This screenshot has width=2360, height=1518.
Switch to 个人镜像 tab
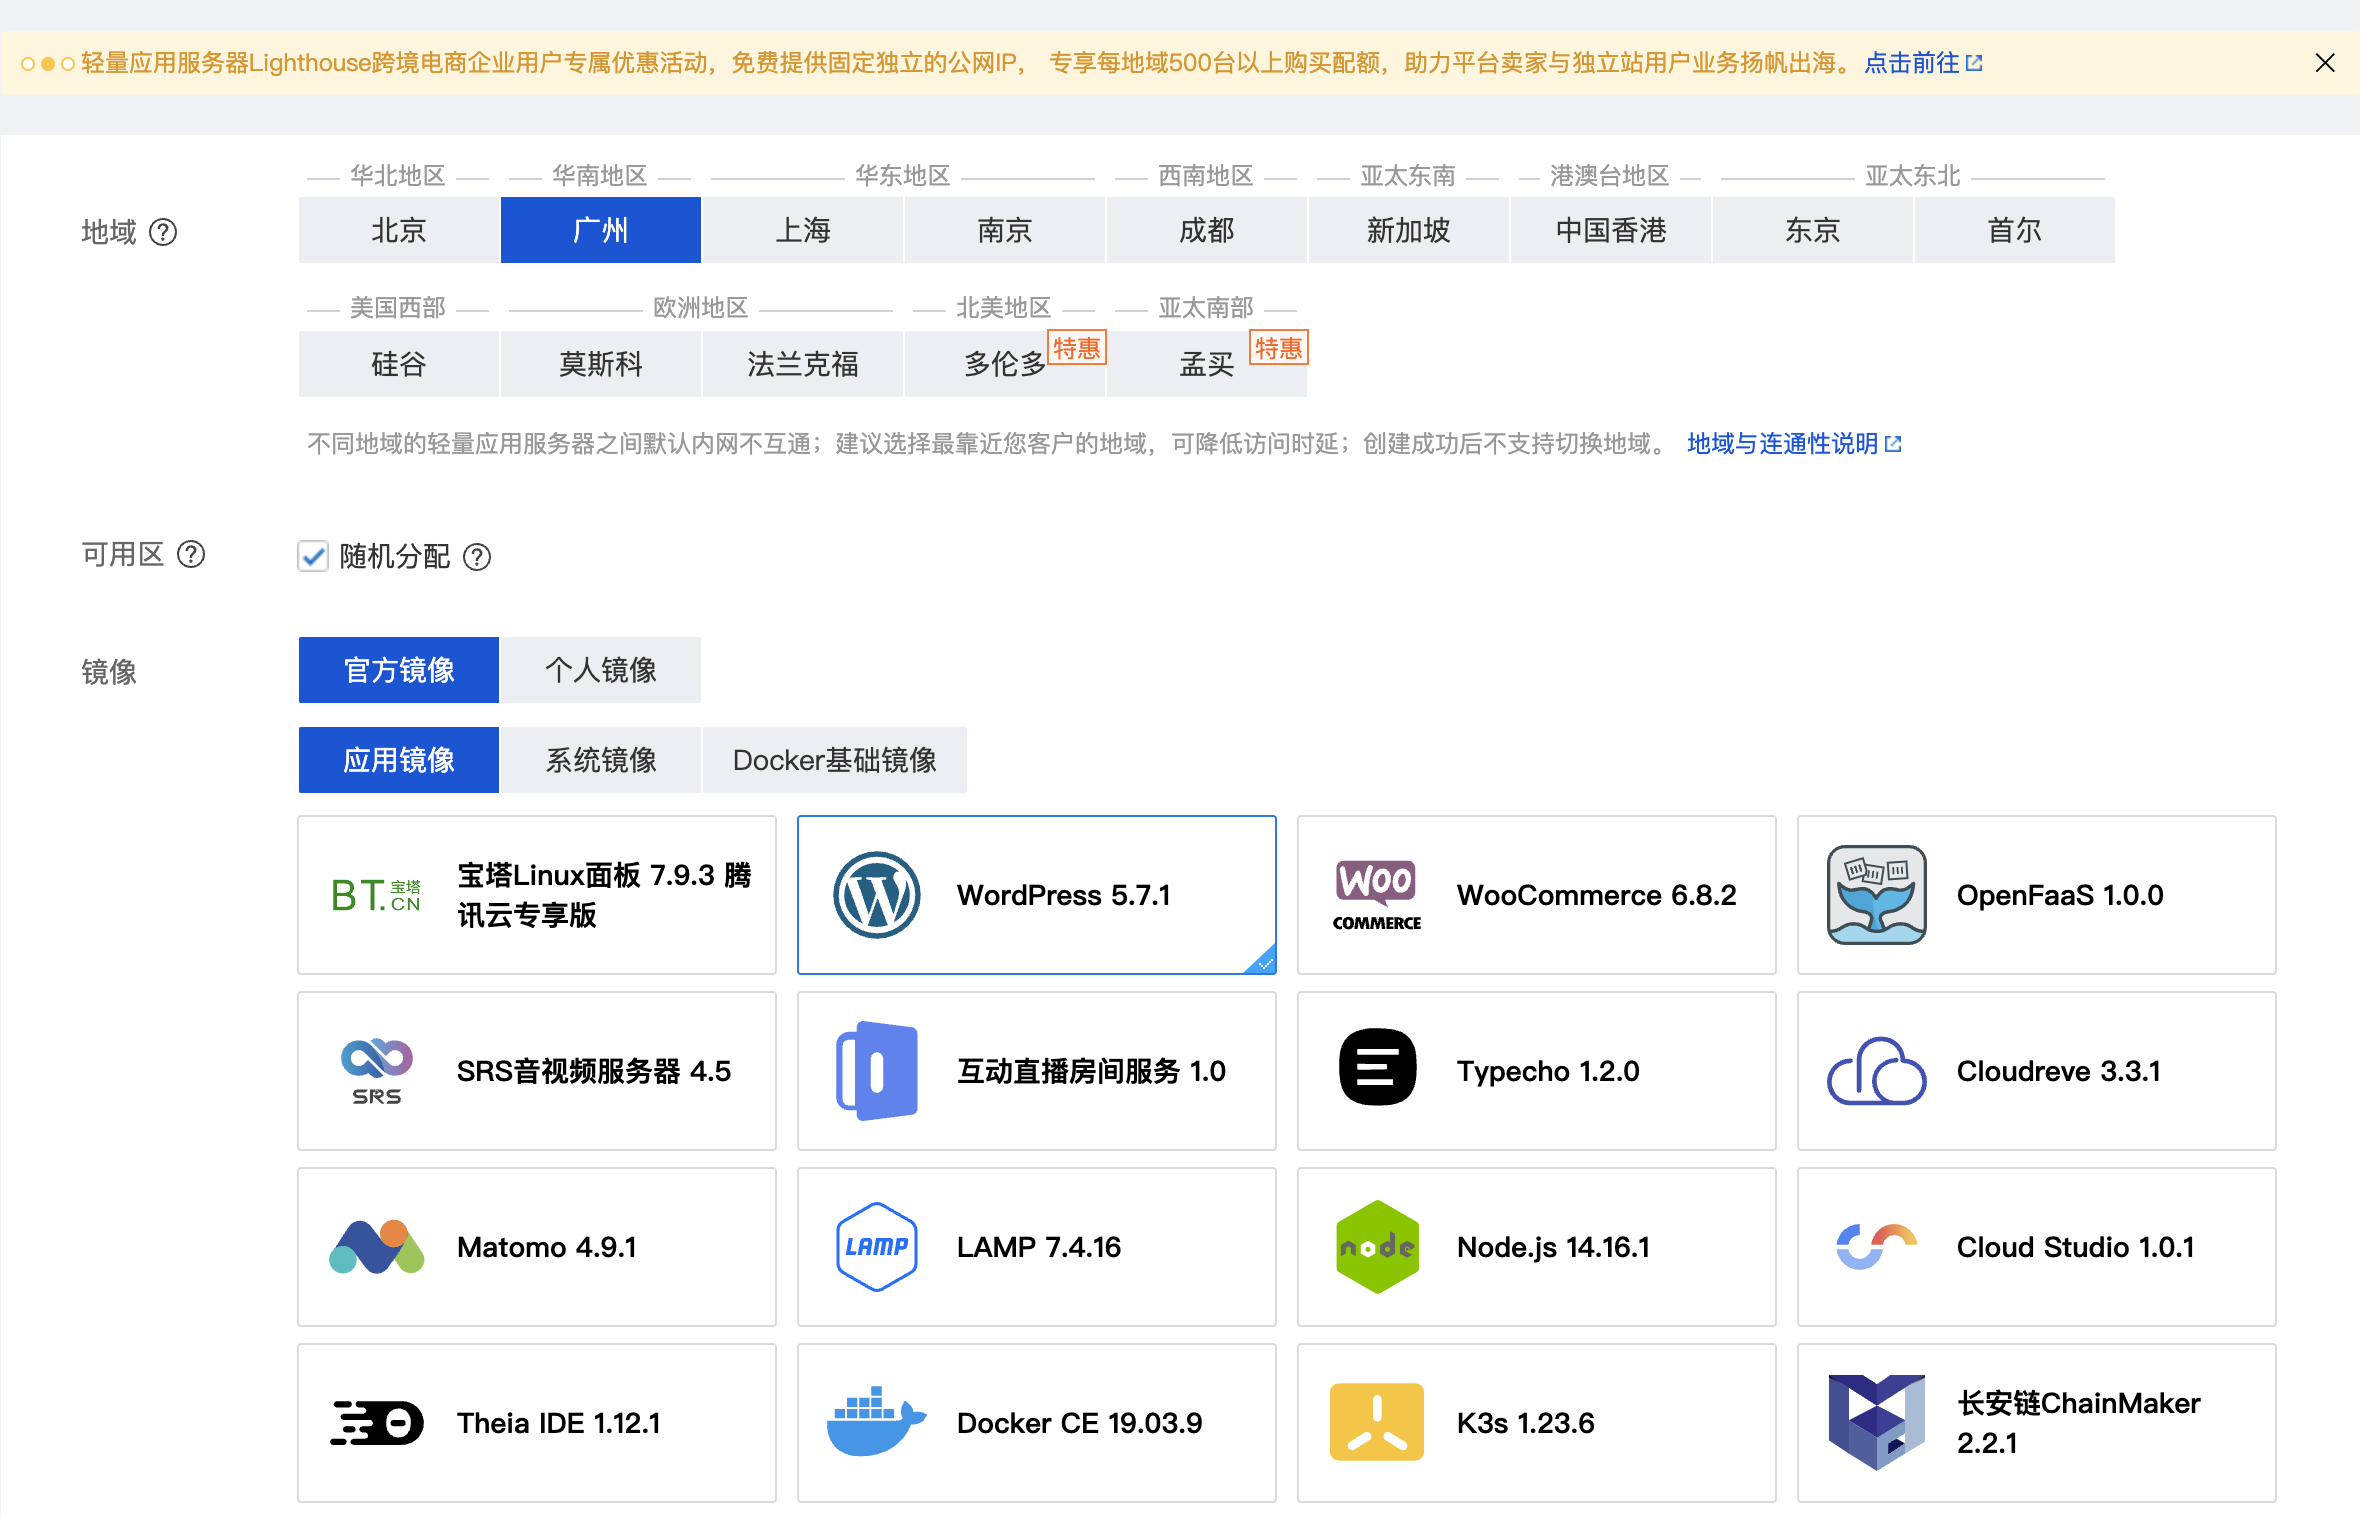(601, 670)
